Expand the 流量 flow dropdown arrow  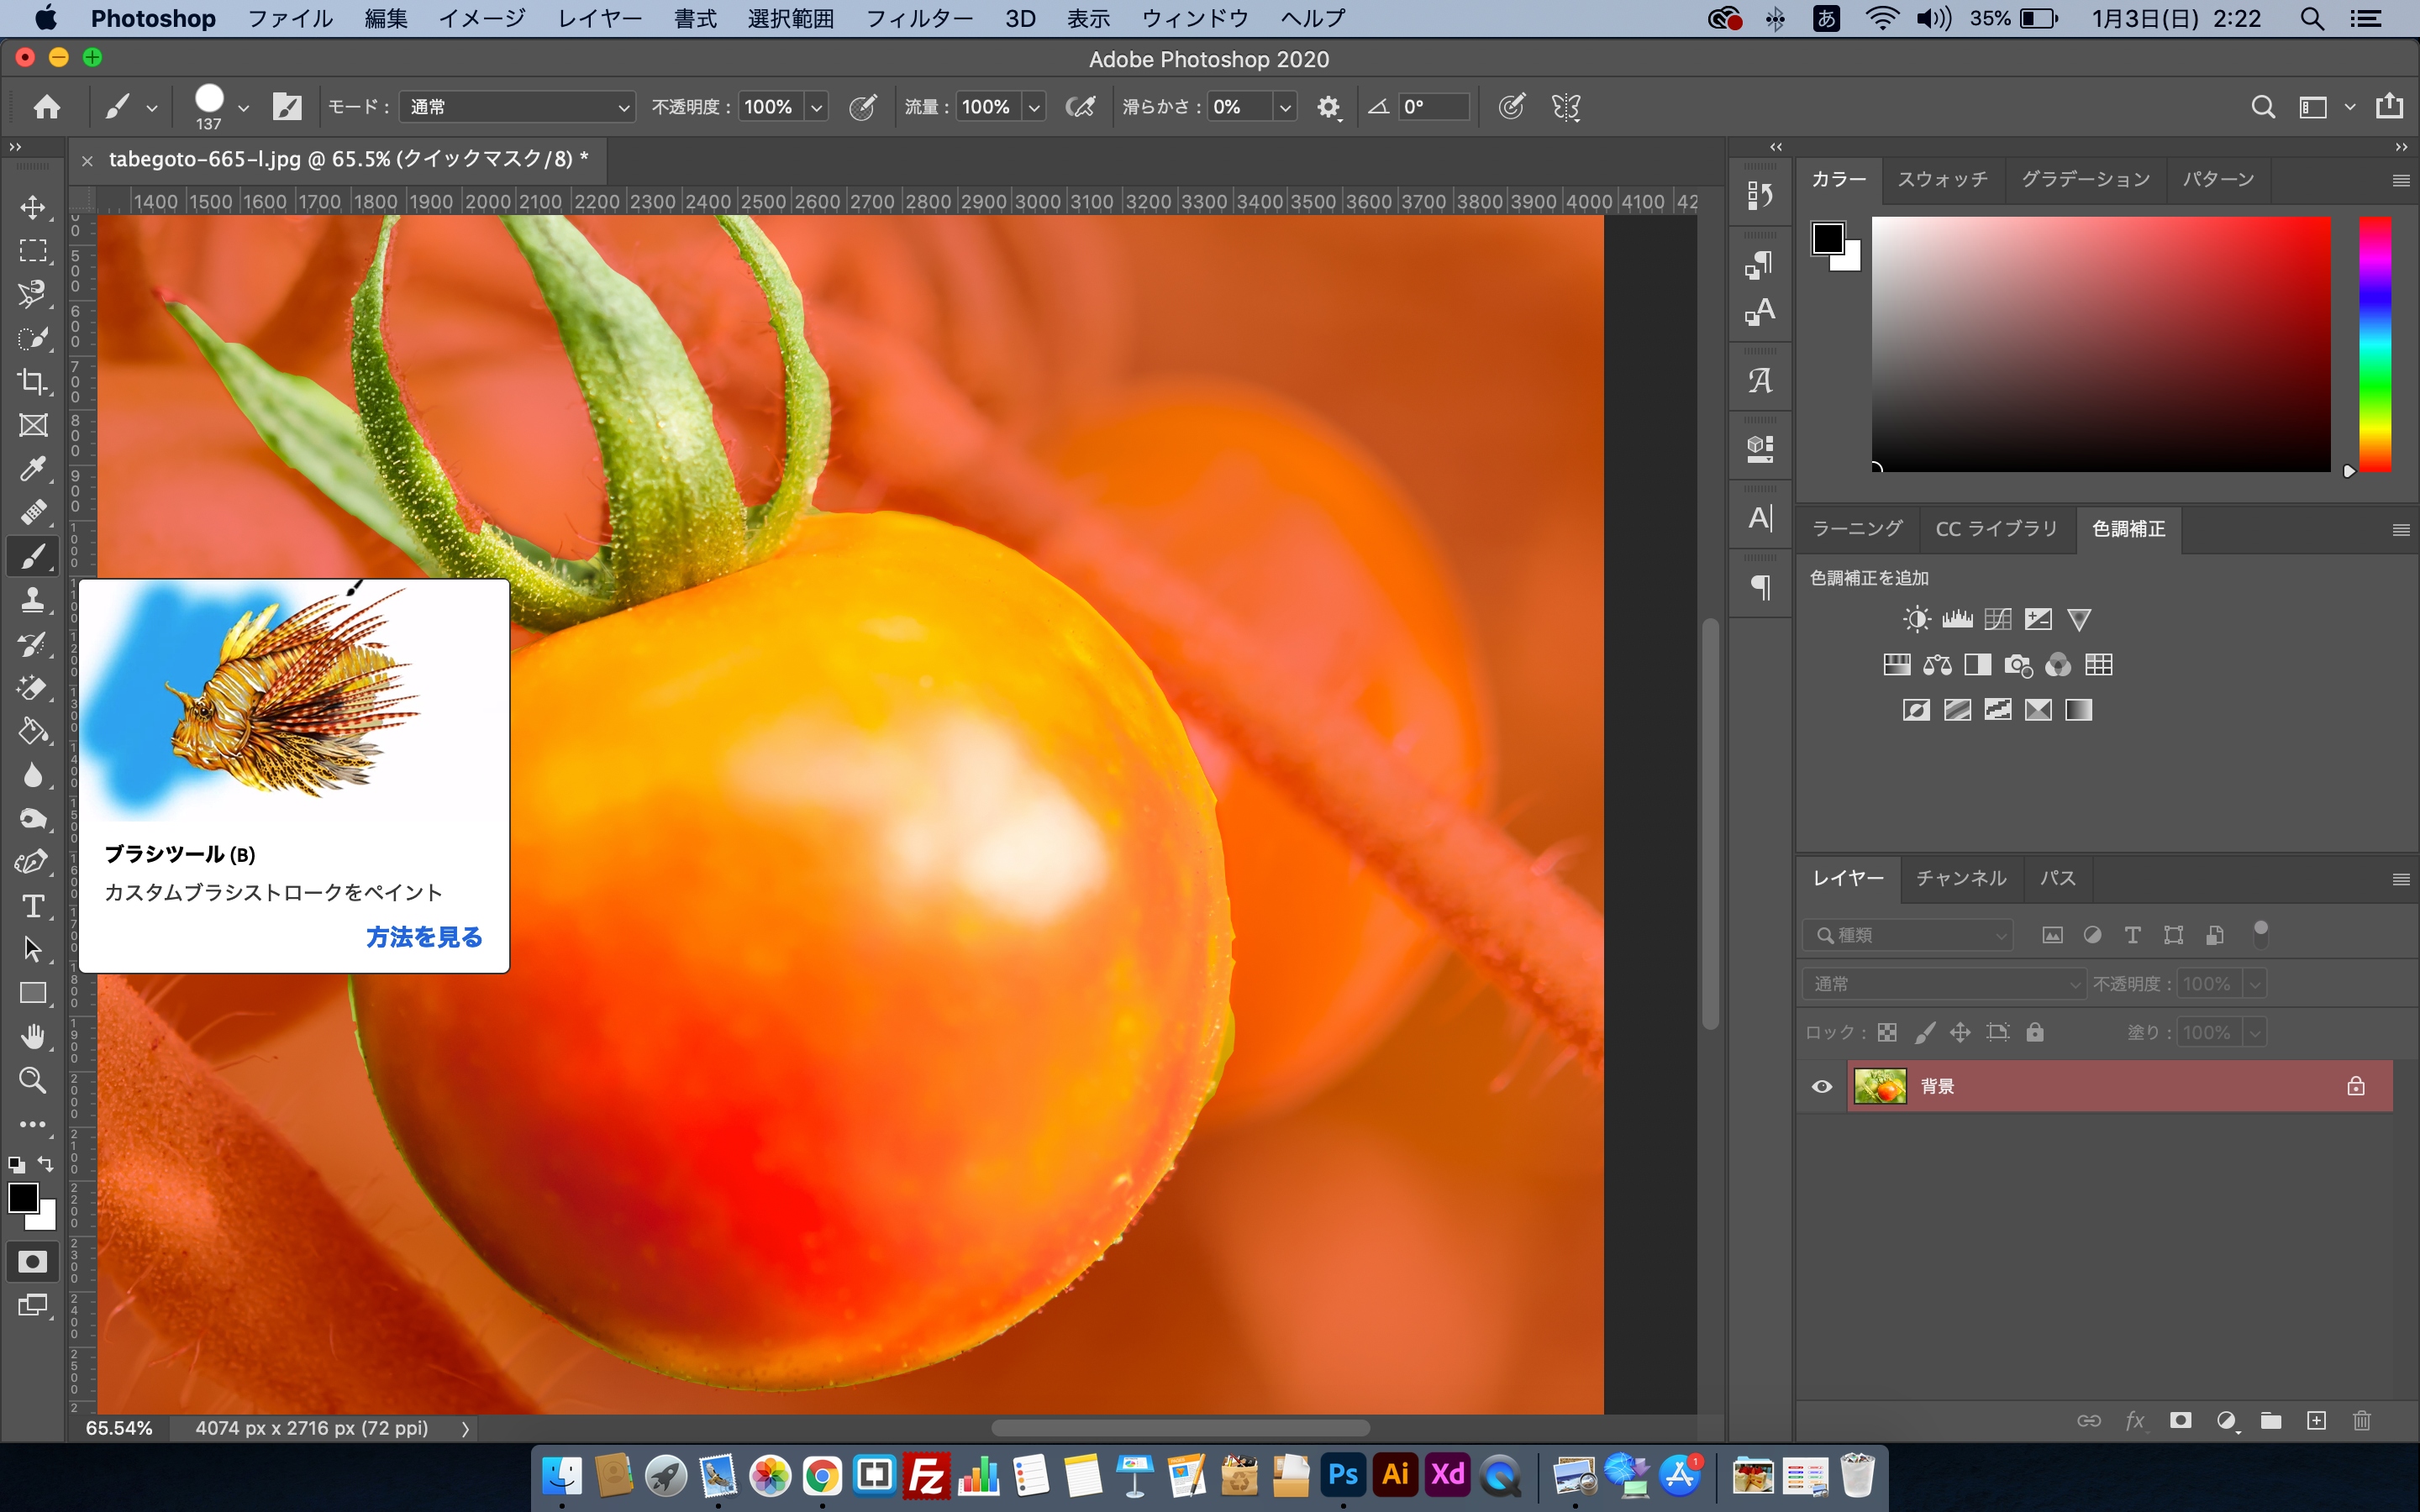pyautogui.click(x=1034, y=107)
